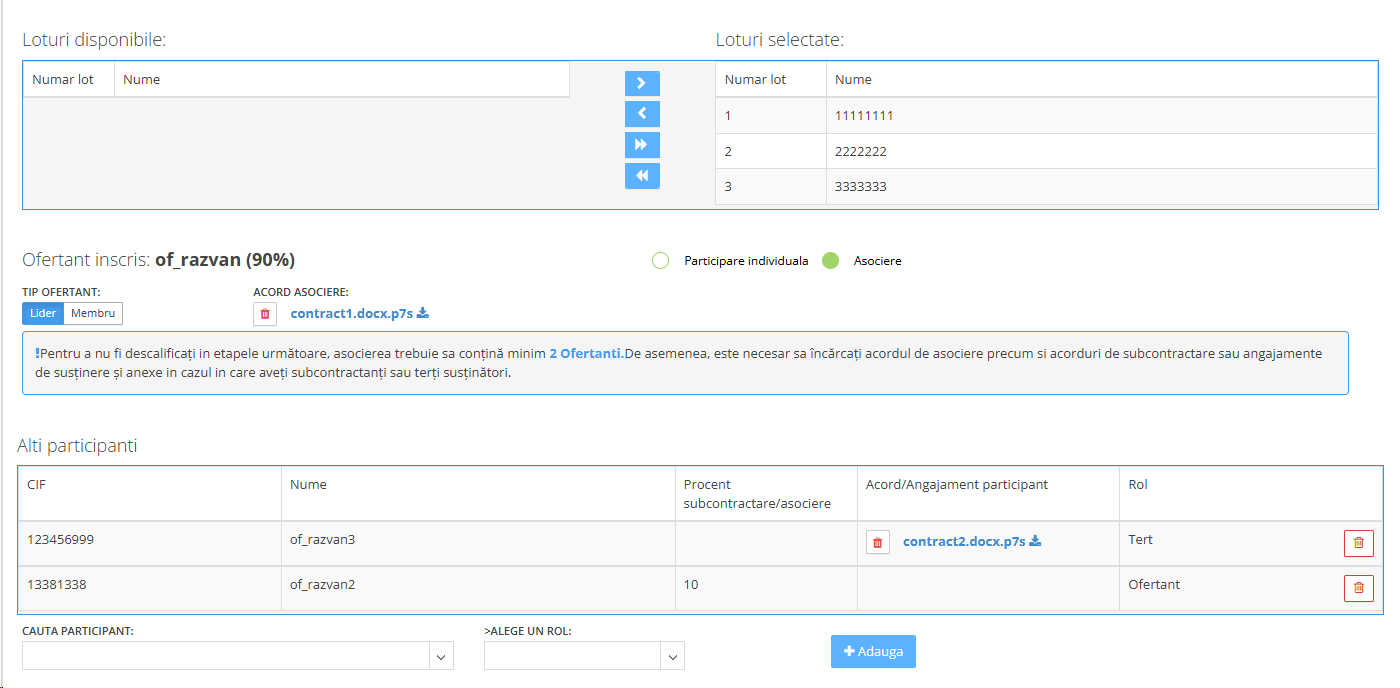Viewport: 1400px width, 688px height.
Task: Set offerer type to Lider
Action: [x=43, y=313]
